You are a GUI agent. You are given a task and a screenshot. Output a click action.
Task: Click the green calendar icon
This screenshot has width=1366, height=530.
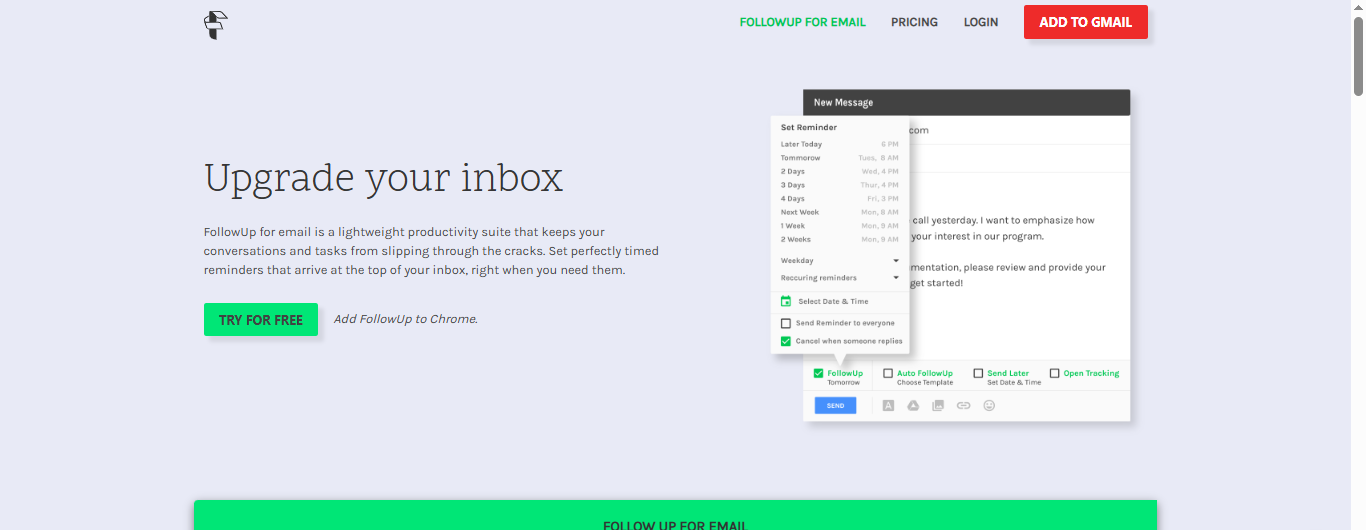786,301
